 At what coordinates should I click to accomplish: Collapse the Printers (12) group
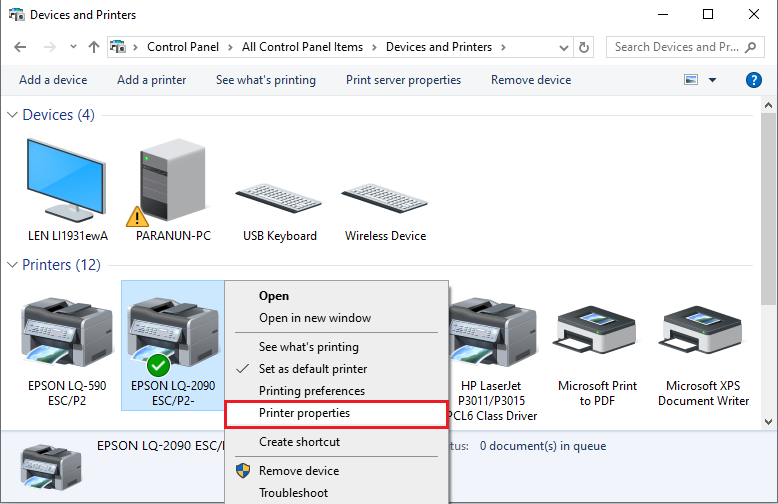coord(13,265)
